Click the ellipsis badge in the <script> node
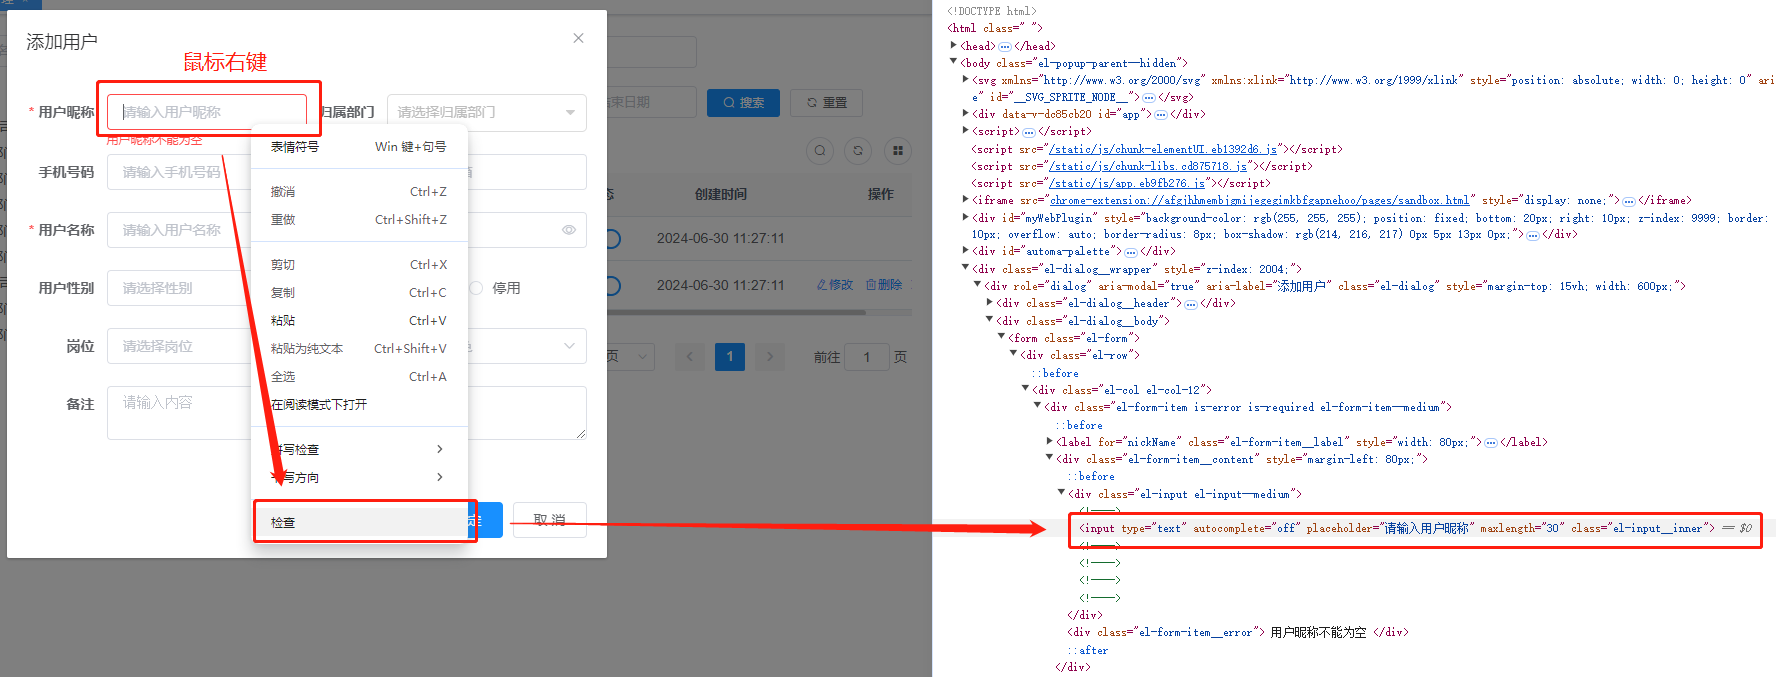The image size is (1776, 677). pyautogui.click(x=1029, y=132)
